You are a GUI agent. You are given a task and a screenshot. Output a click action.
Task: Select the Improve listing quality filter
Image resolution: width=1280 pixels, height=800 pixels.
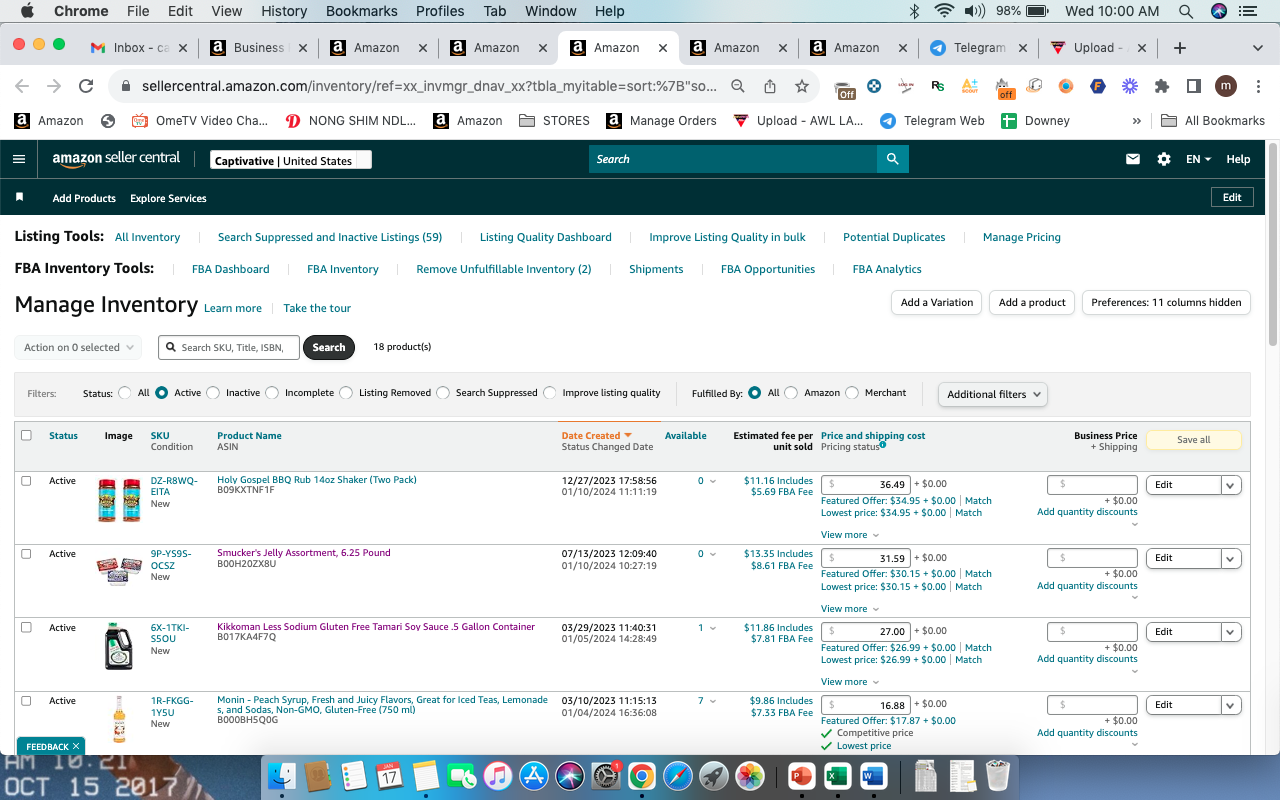(550, 393)
